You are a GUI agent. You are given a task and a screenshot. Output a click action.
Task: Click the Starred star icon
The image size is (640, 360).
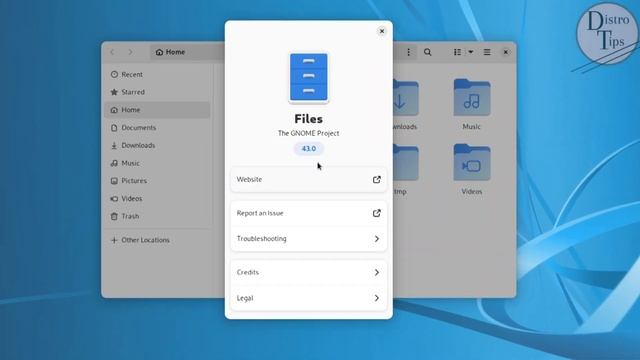coord(114,92)
